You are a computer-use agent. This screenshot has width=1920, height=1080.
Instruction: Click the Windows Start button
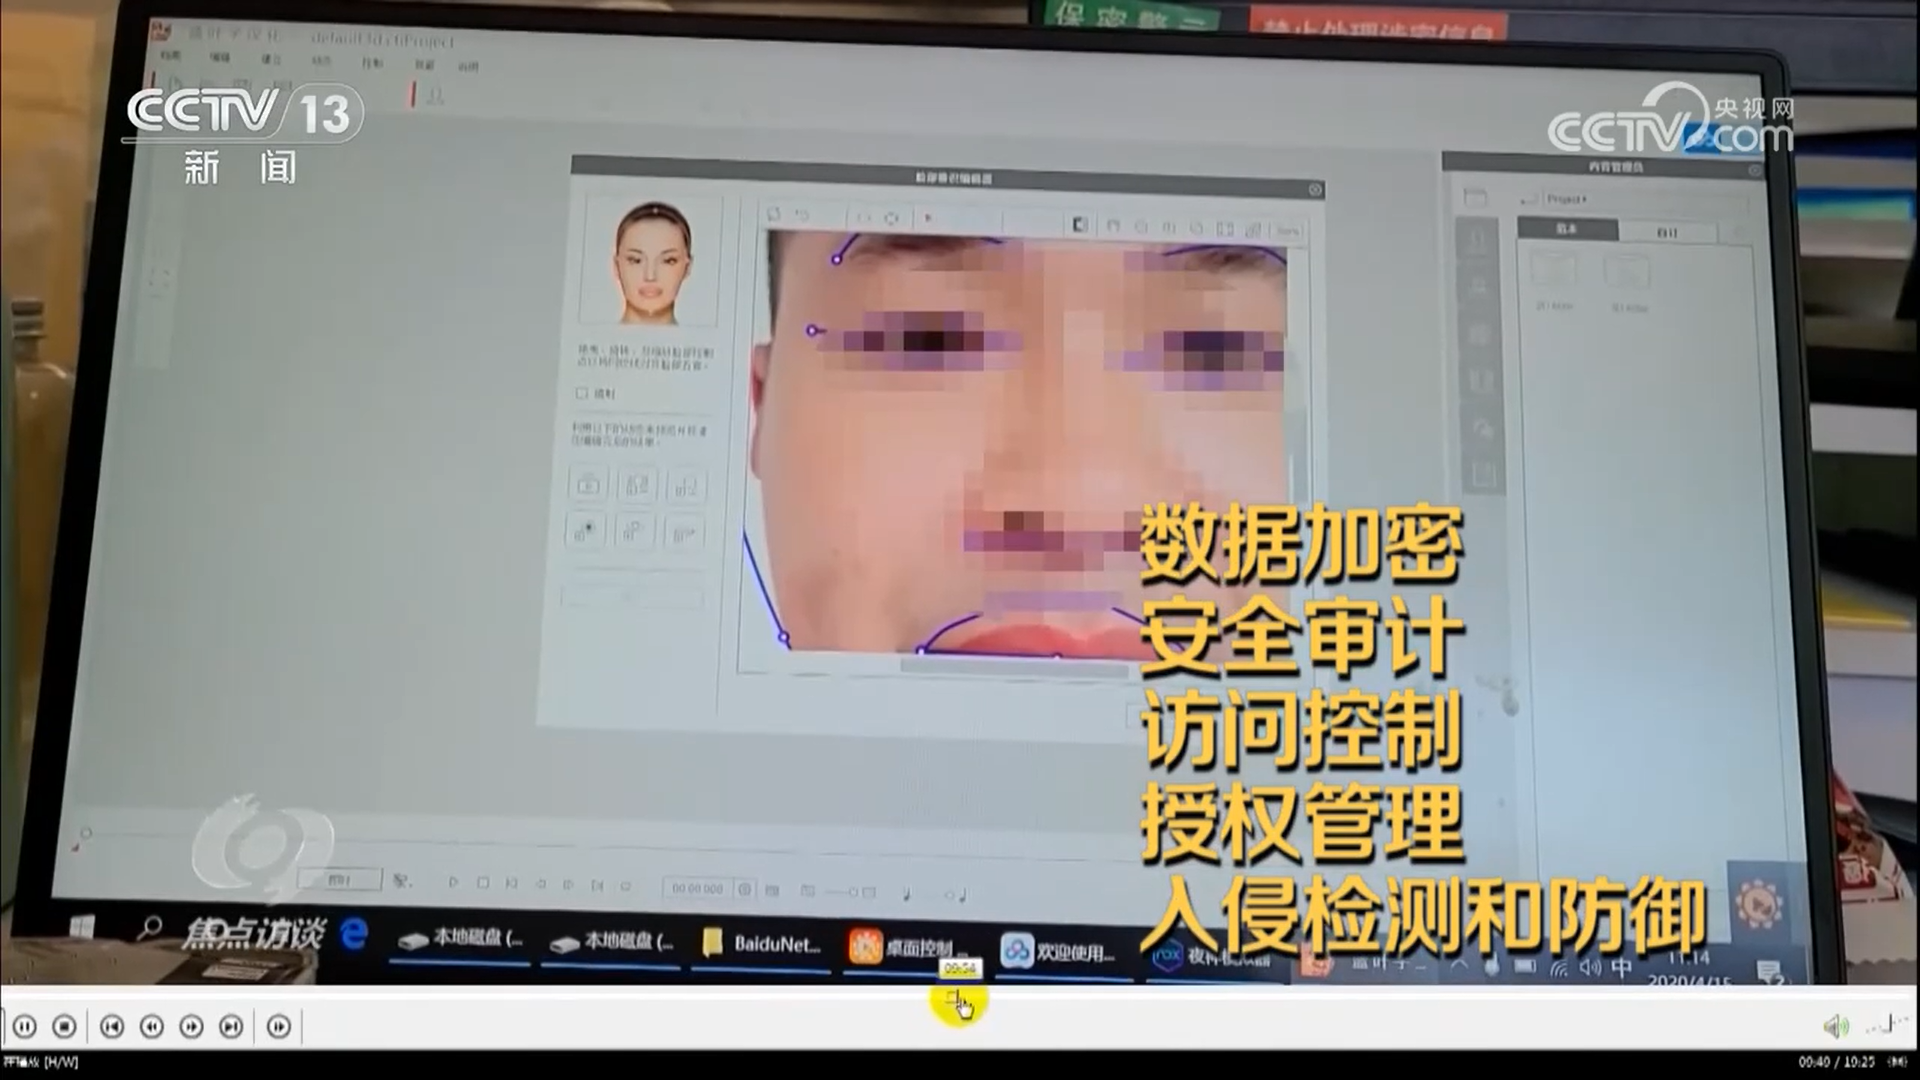81,927
